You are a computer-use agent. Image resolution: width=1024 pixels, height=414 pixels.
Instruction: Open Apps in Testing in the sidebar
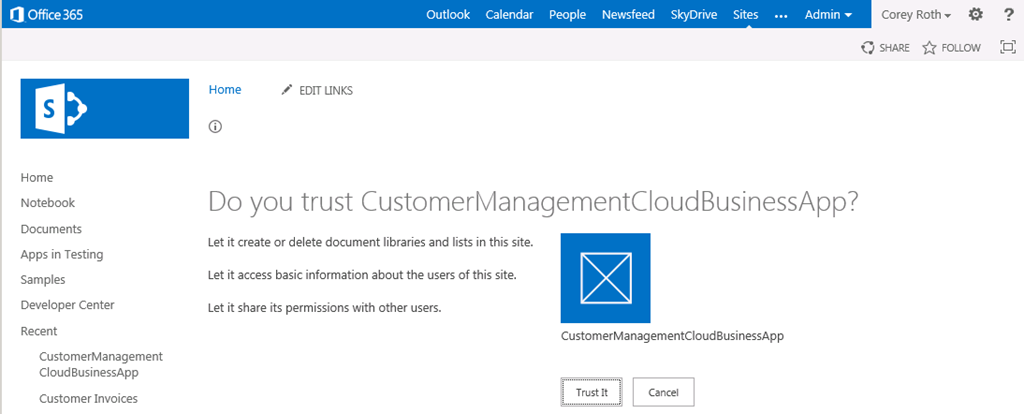(62, 255)
